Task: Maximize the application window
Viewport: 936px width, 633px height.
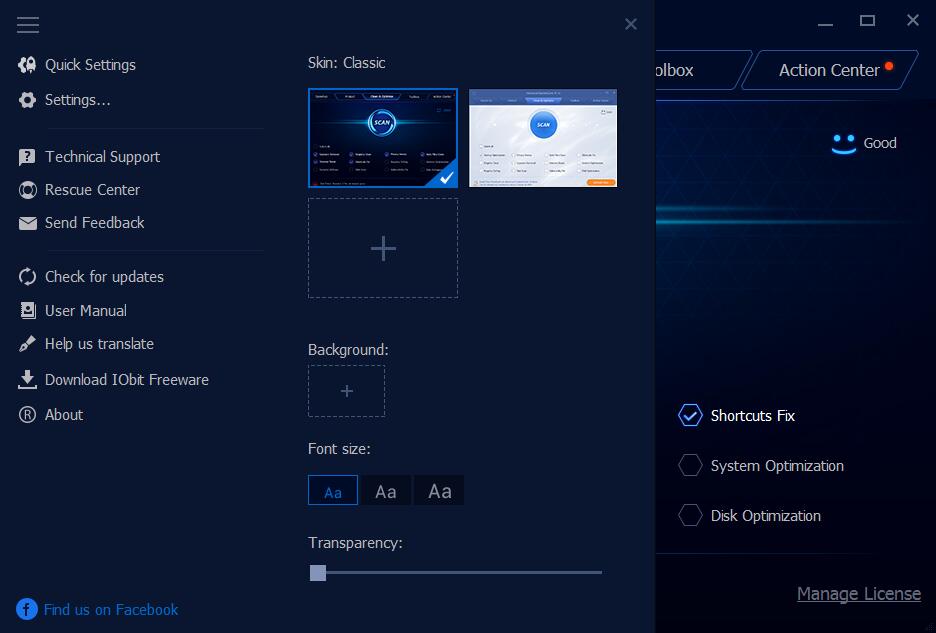Action: click(x=867, y=21)
